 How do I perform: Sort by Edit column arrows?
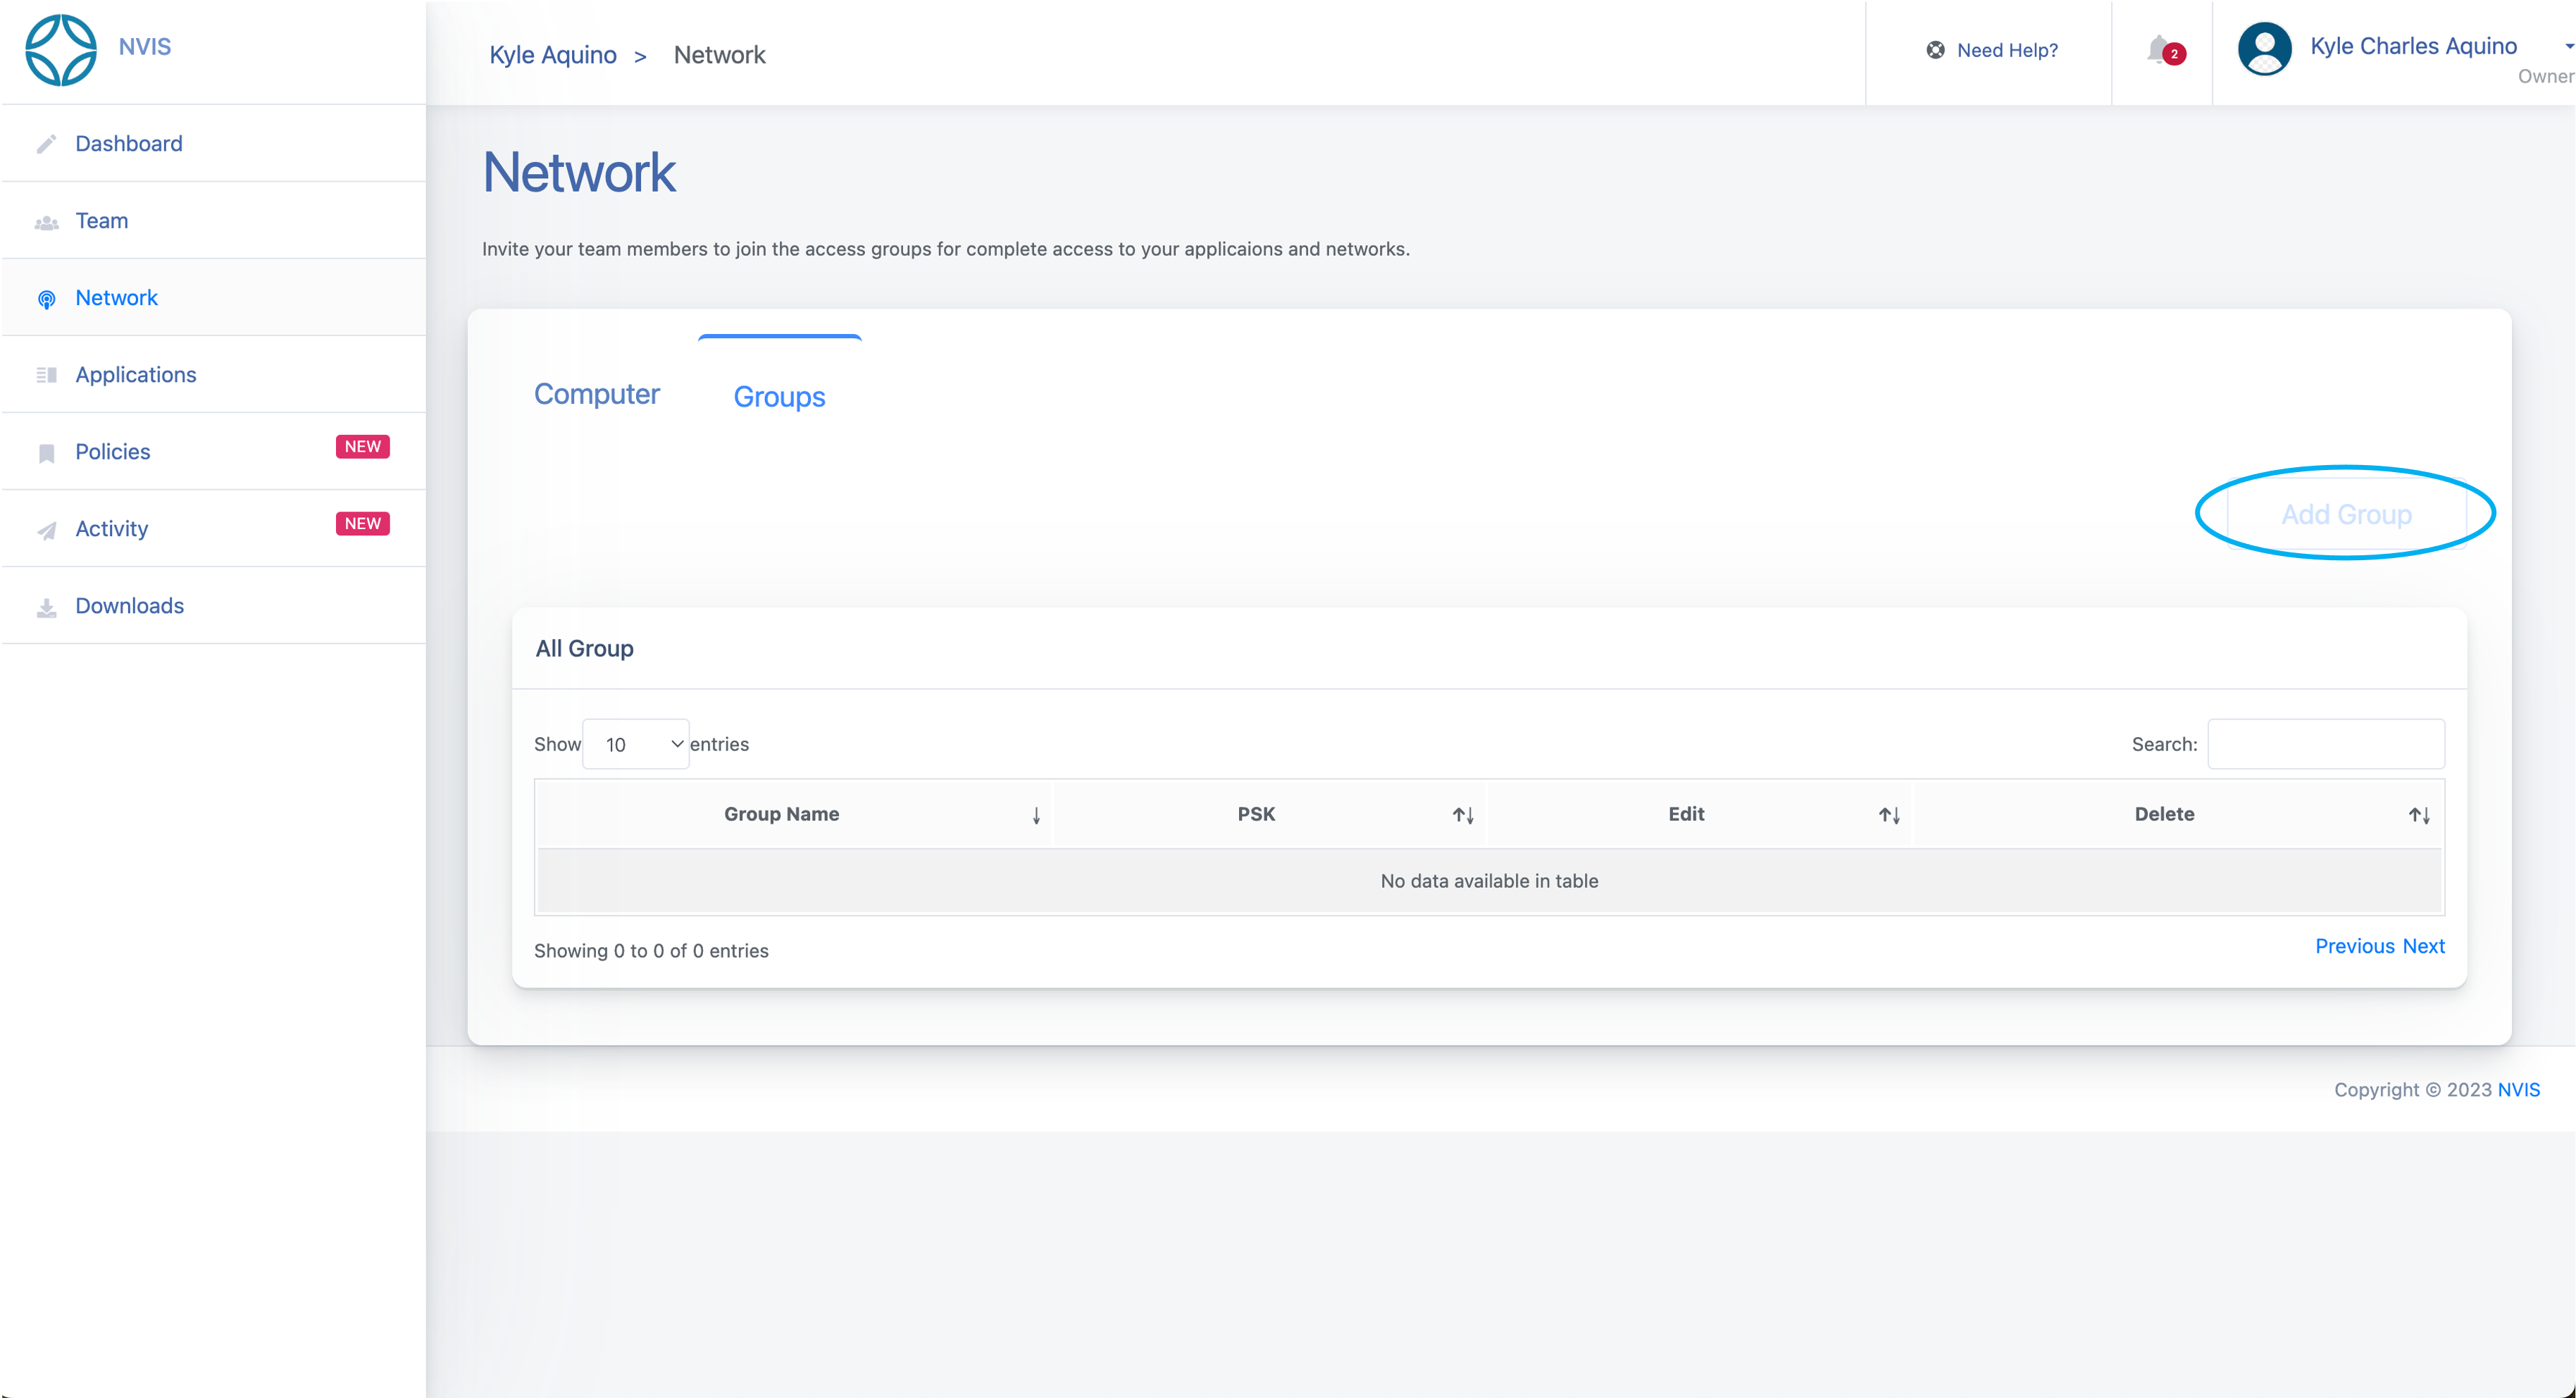tap(1888, 816)
